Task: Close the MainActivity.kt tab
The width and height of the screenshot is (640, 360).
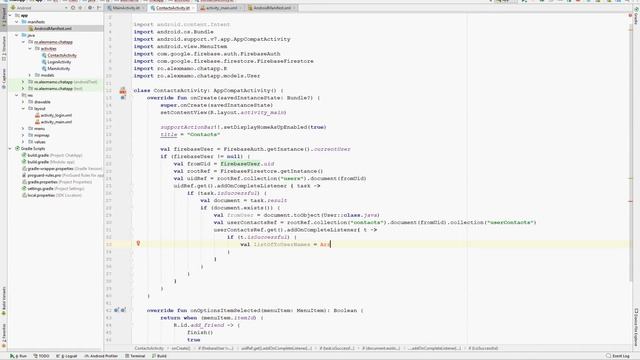Action: [143, 8]
